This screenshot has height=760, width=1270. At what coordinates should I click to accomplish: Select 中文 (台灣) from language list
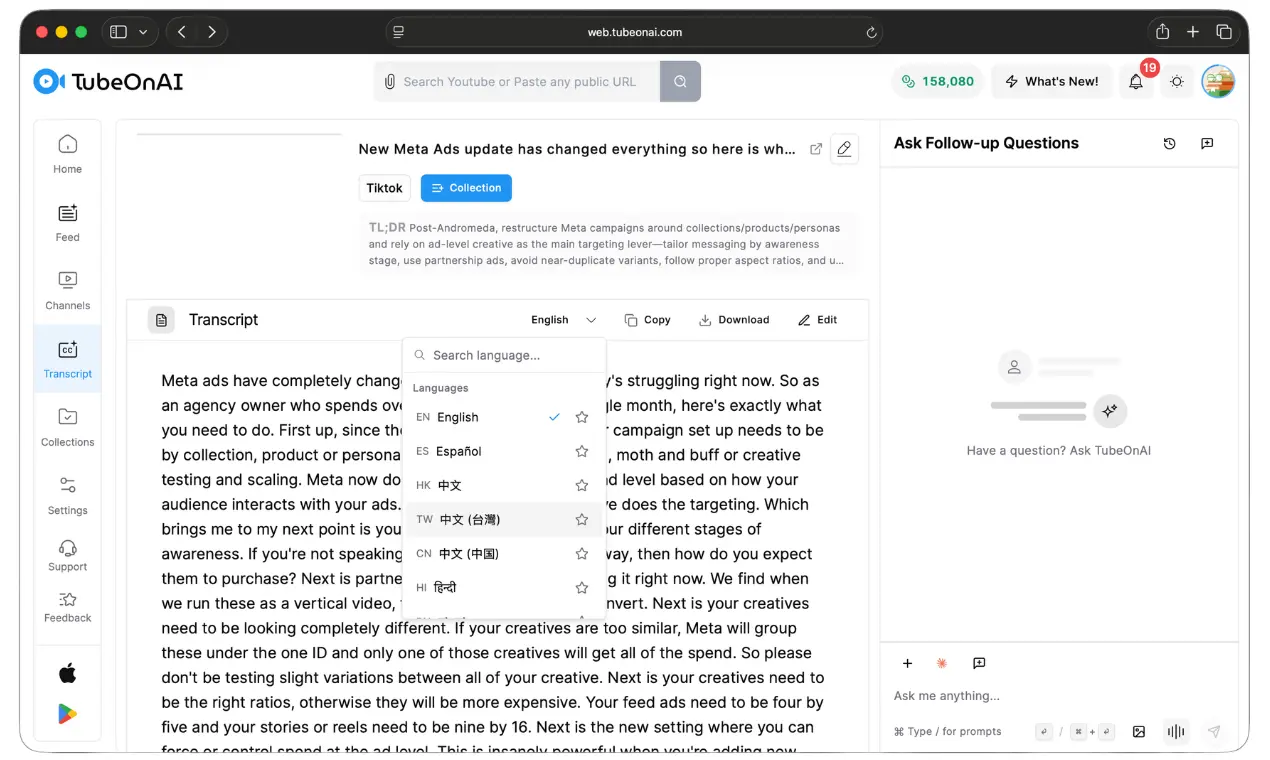click(470, 520)
